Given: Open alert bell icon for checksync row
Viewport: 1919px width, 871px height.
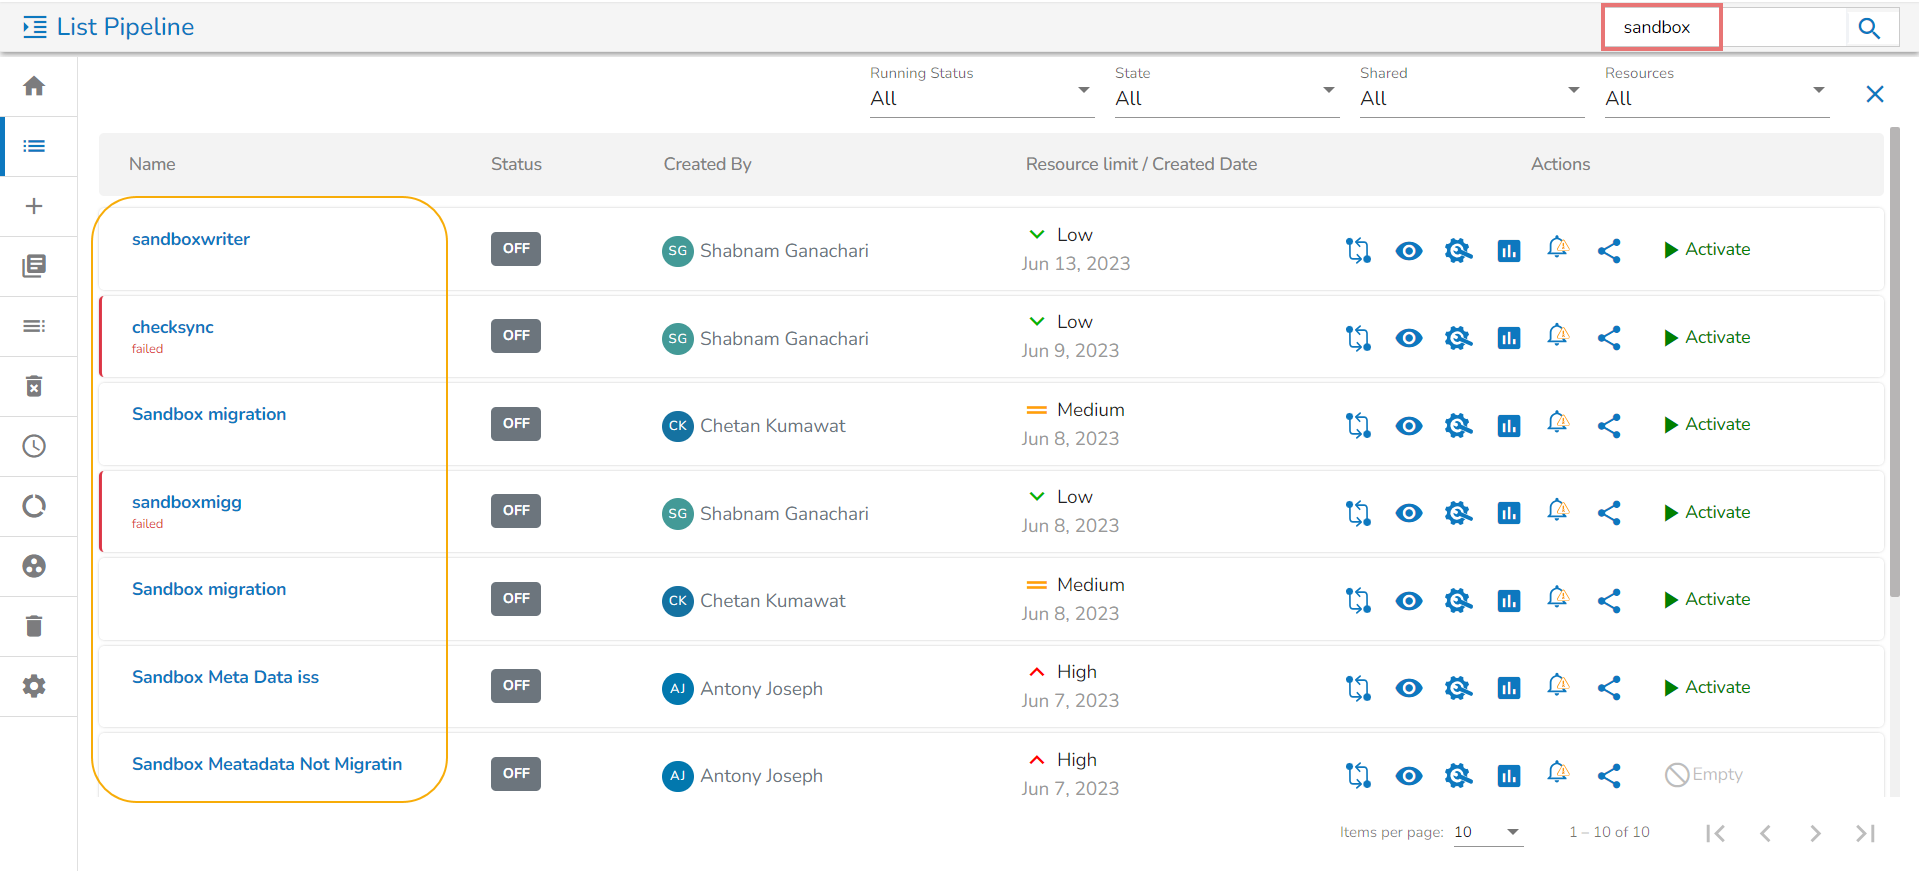Looking at the screenshot, I should pyautogui.click(x=1557, y=336).
